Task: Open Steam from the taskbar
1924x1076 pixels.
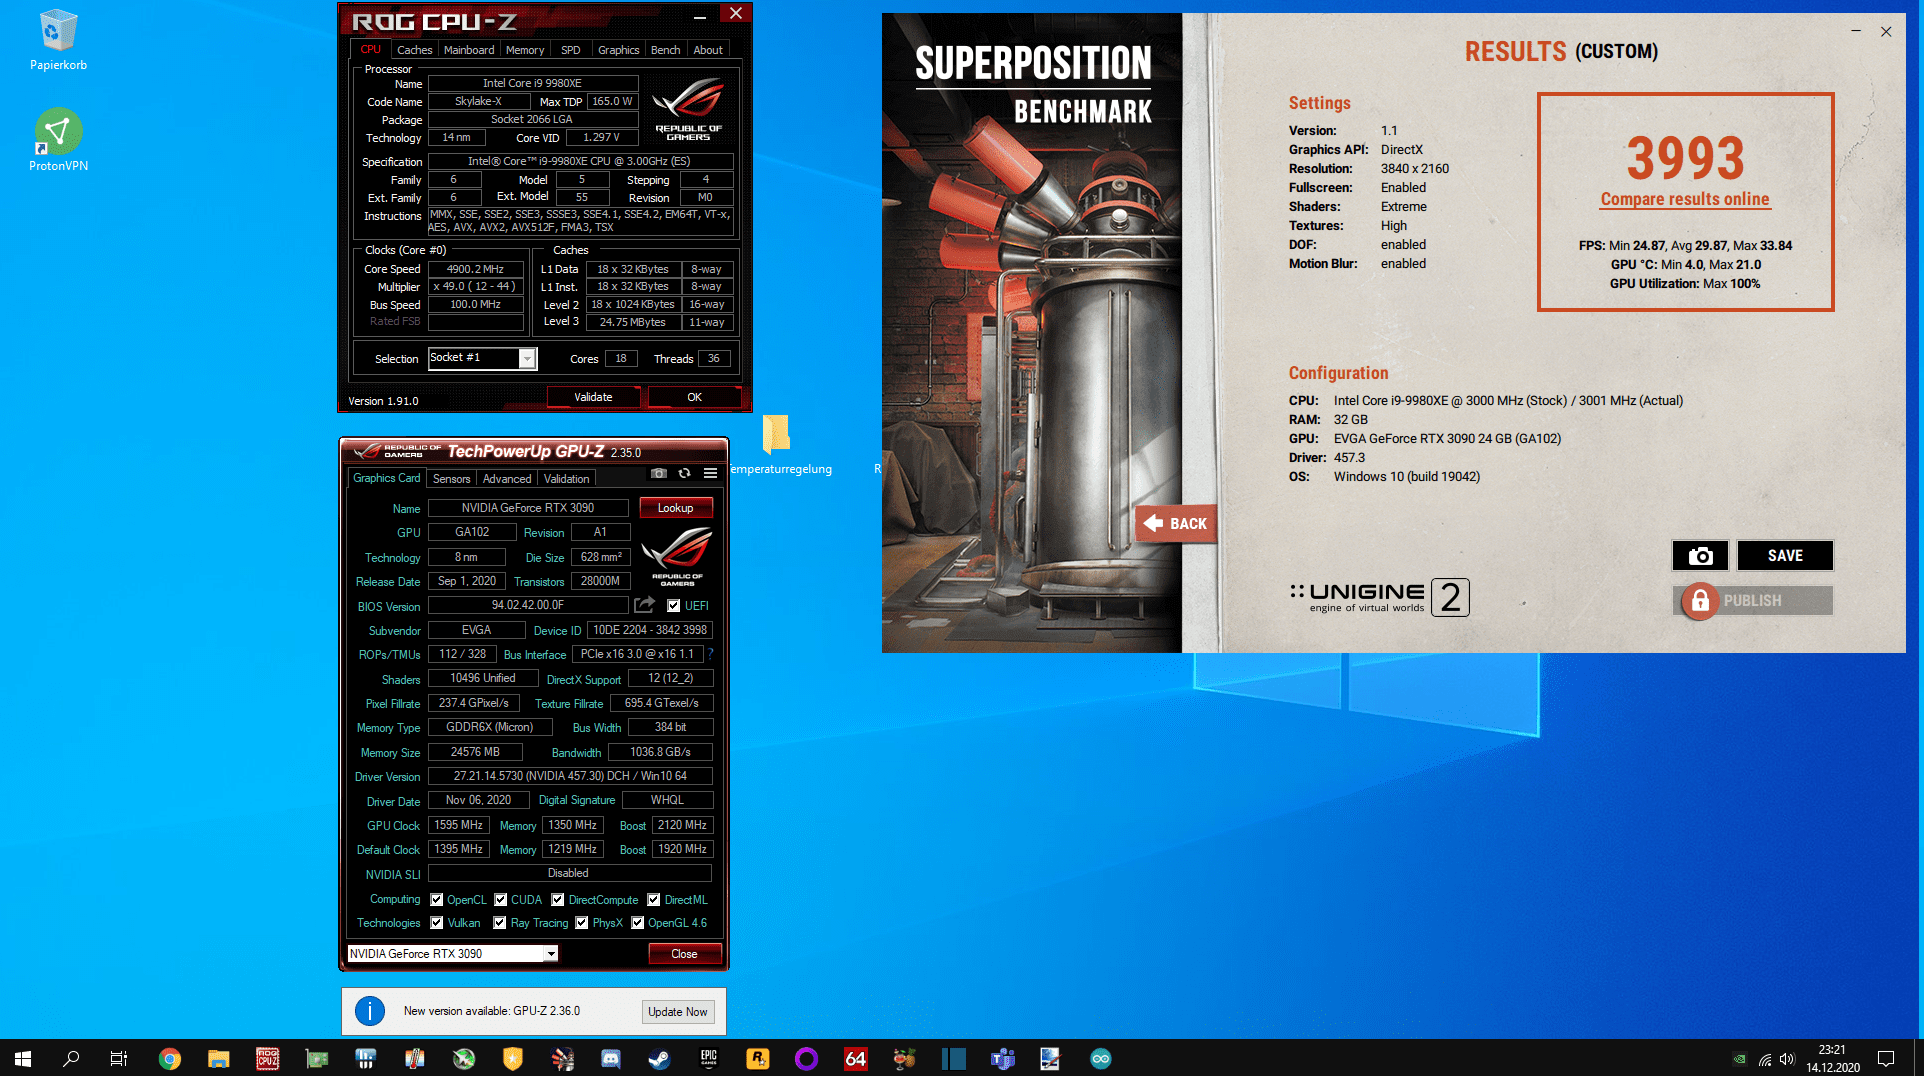Action: click(x=660, y=1058)
